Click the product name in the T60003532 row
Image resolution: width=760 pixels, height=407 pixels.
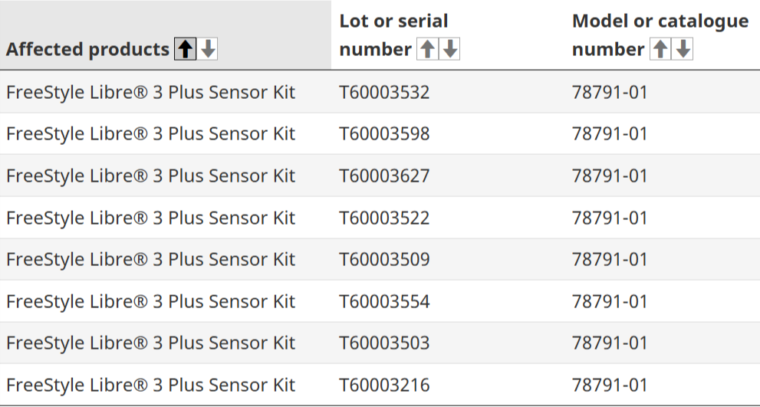151,92
